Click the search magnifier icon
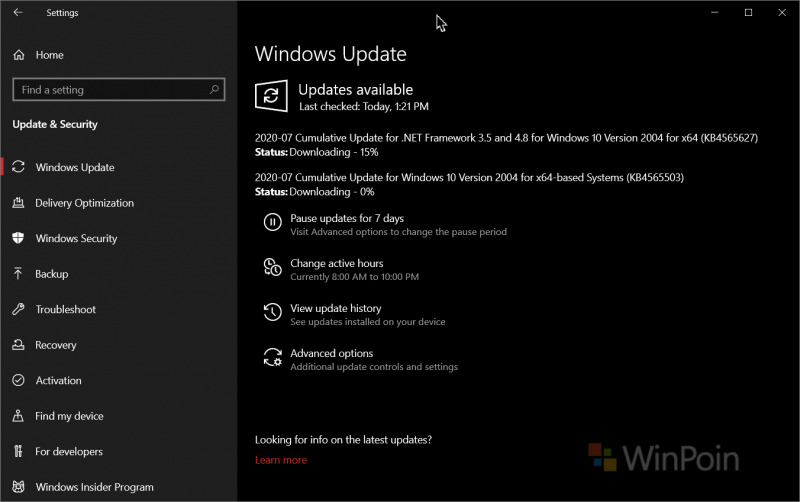 coord(214,90)
